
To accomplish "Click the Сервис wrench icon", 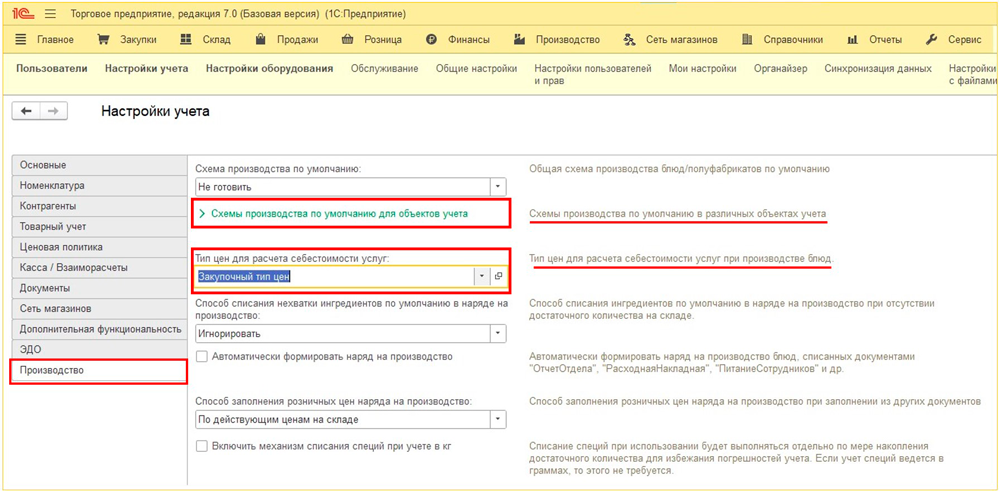I will point(931,40).
